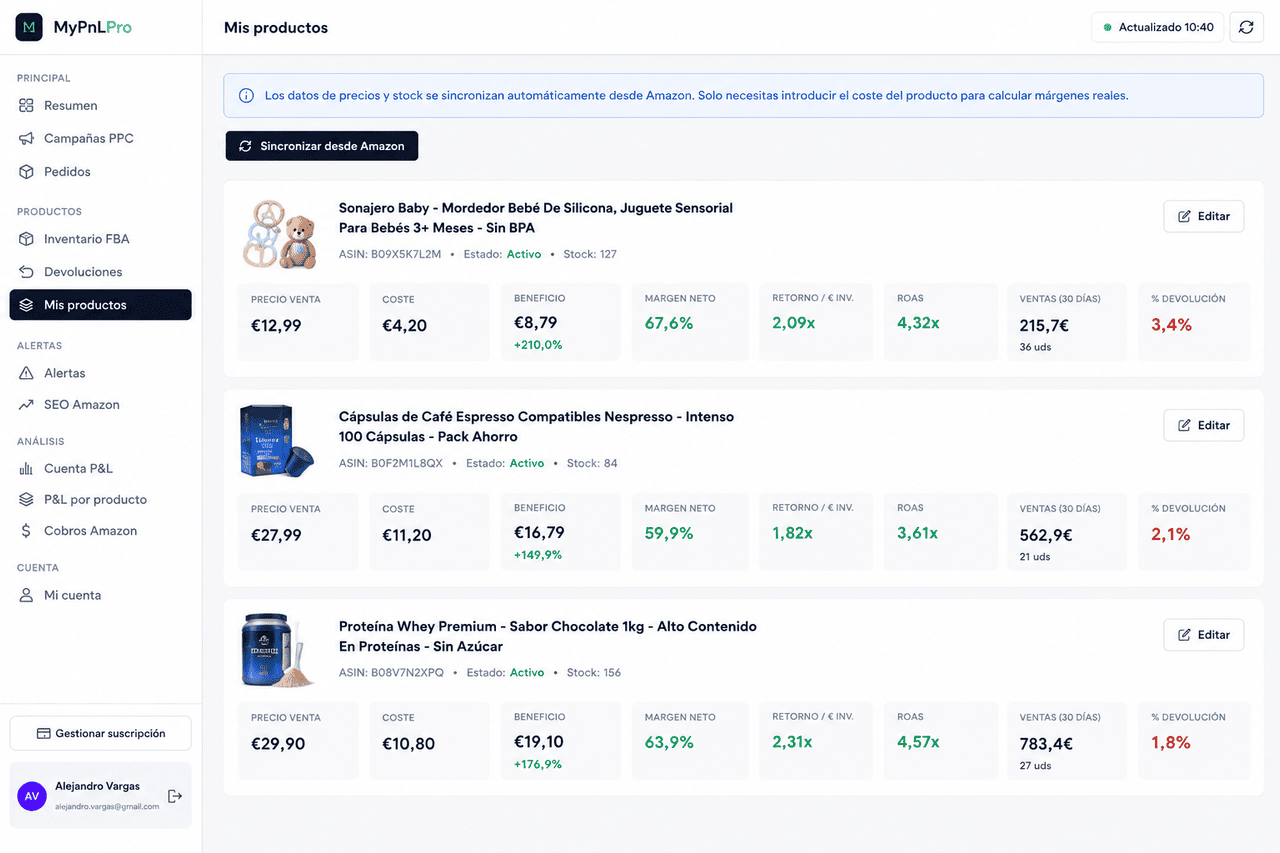Click the refresh icon button in header

(x=1246, y=27)
